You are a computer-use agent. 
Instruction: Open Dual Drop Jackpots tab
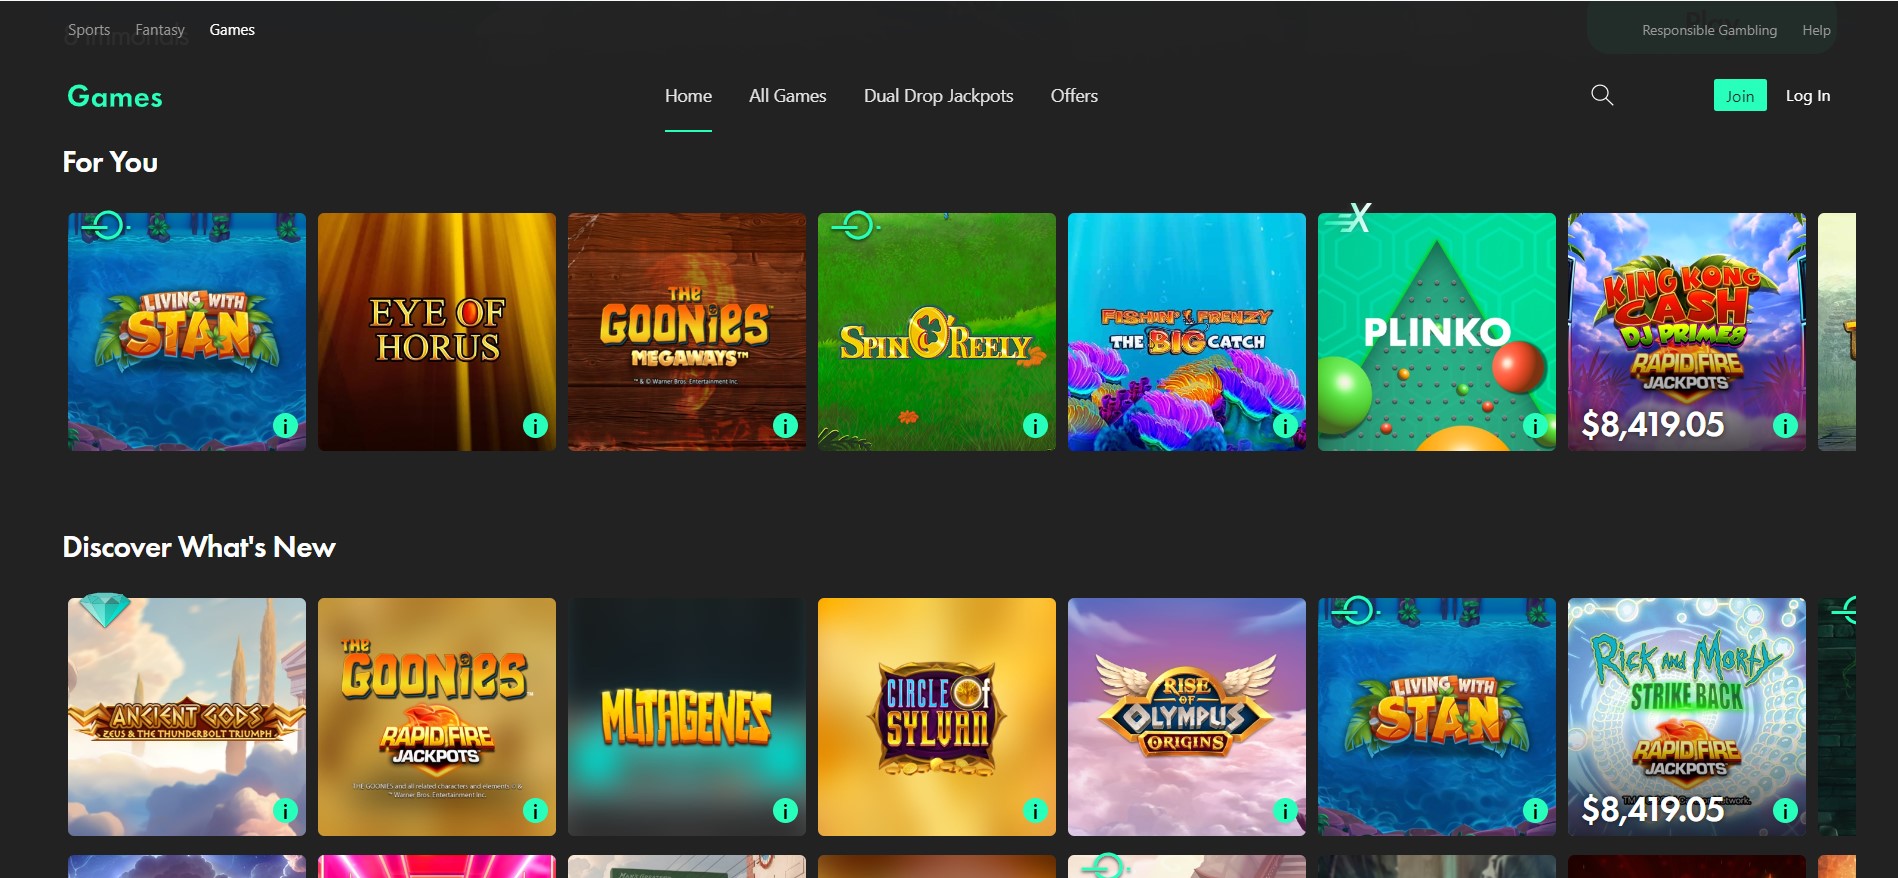coord(938,96)
